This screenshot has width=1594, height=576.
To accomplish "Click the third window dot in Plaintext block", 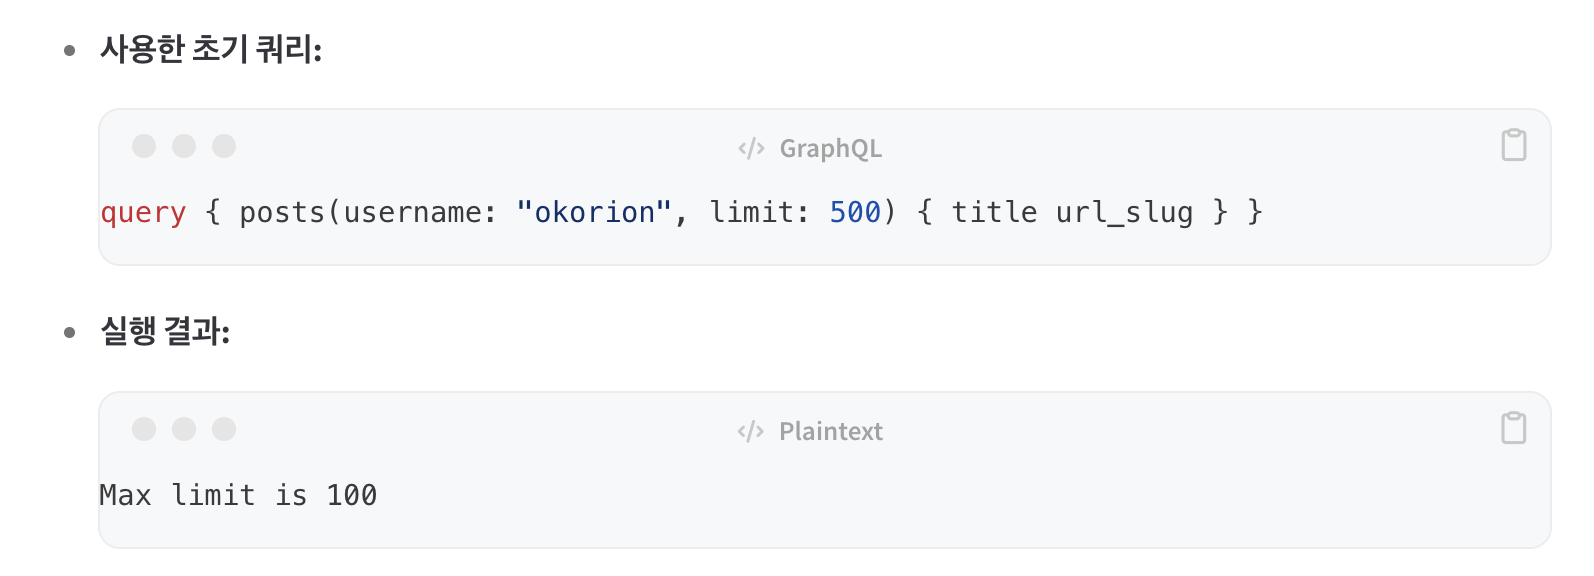I will pos(224,429).
